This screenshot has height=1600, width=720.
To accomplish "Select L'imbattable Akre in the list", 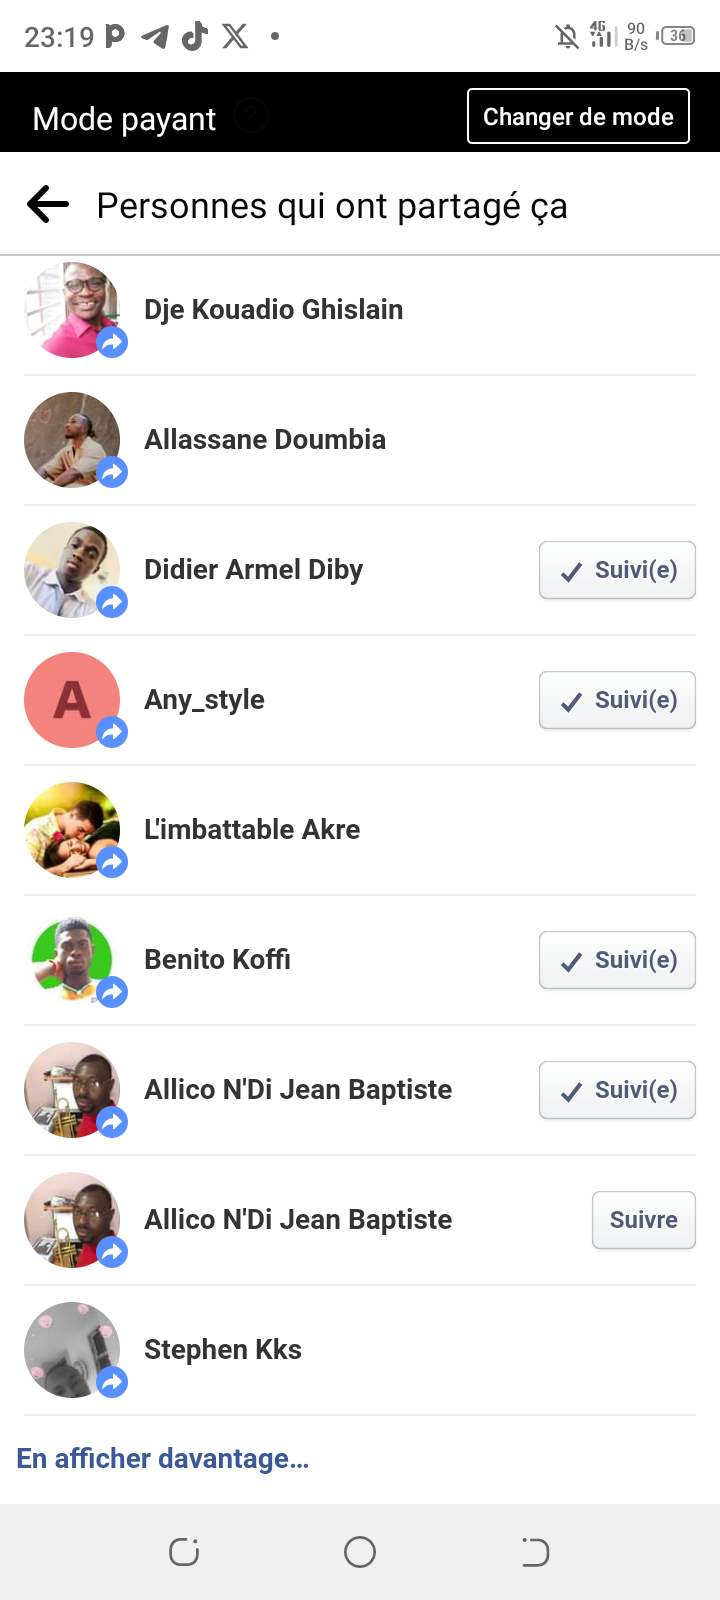I will 252,830.
